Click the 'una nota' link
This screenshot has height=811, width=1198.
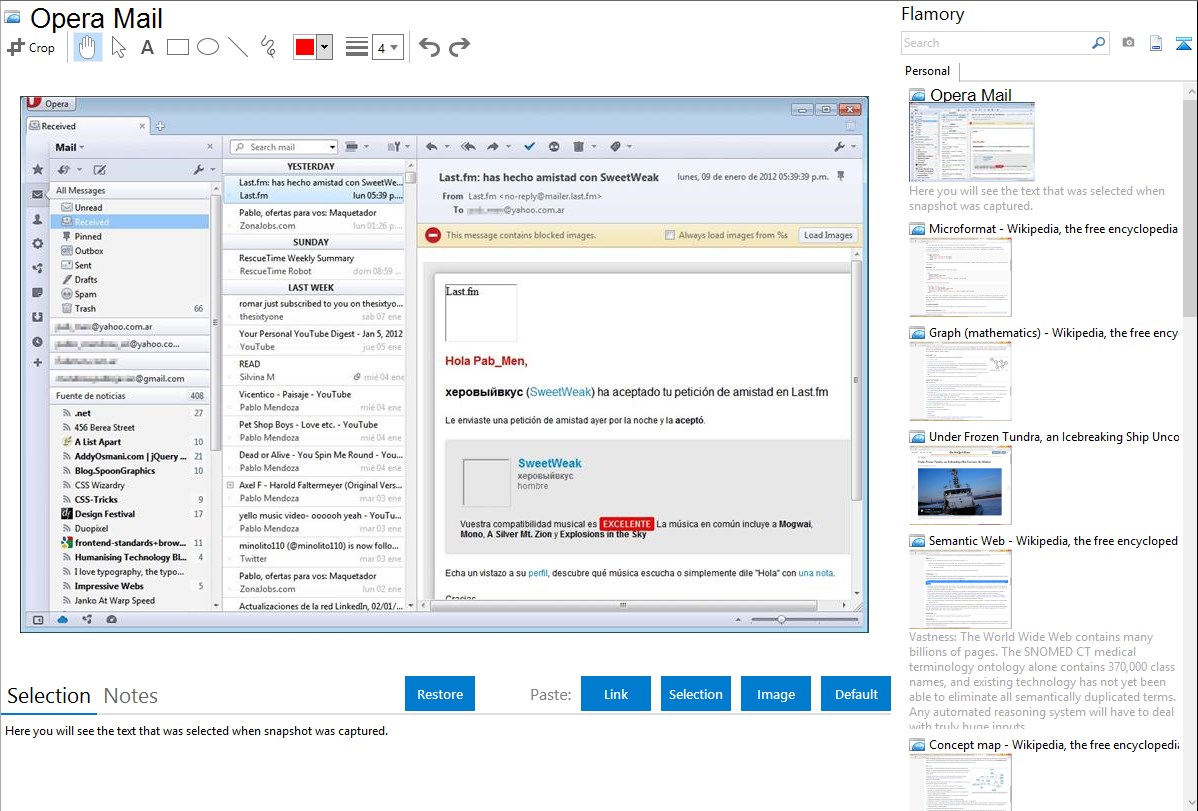tap(816, 573)
